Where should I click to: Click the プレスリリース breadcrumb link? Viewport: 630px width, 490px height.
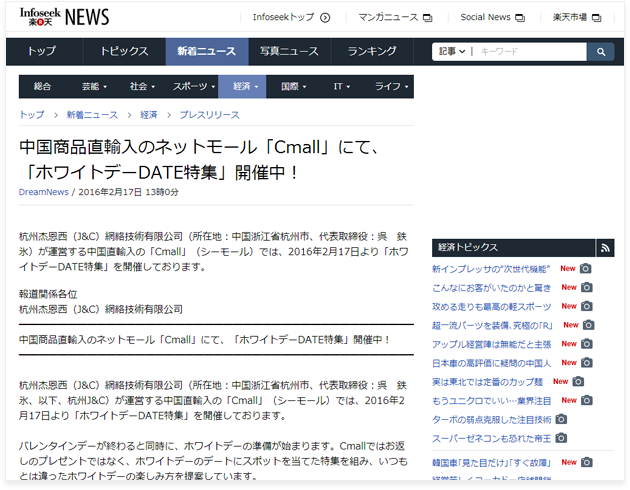point(209,115)
